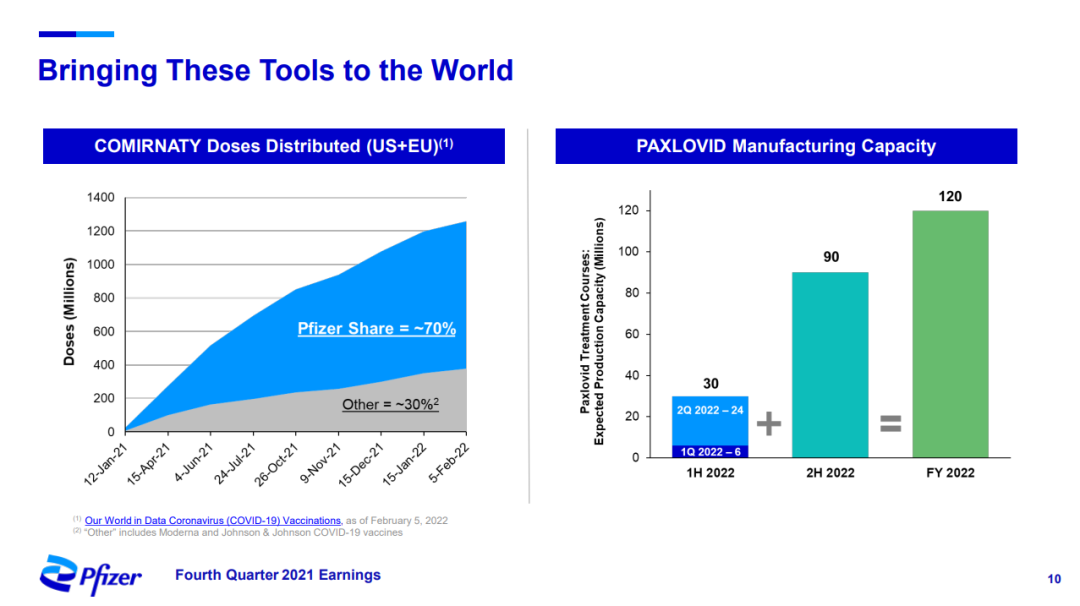Click the 2Q 2022 – 24 bar segment
This screenshot has height=606, width=1080.
click(x=710, y=420)
